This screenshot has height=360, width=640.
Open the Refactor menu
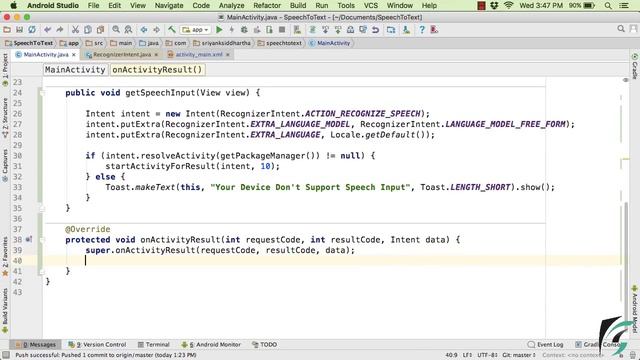point(267,6)
